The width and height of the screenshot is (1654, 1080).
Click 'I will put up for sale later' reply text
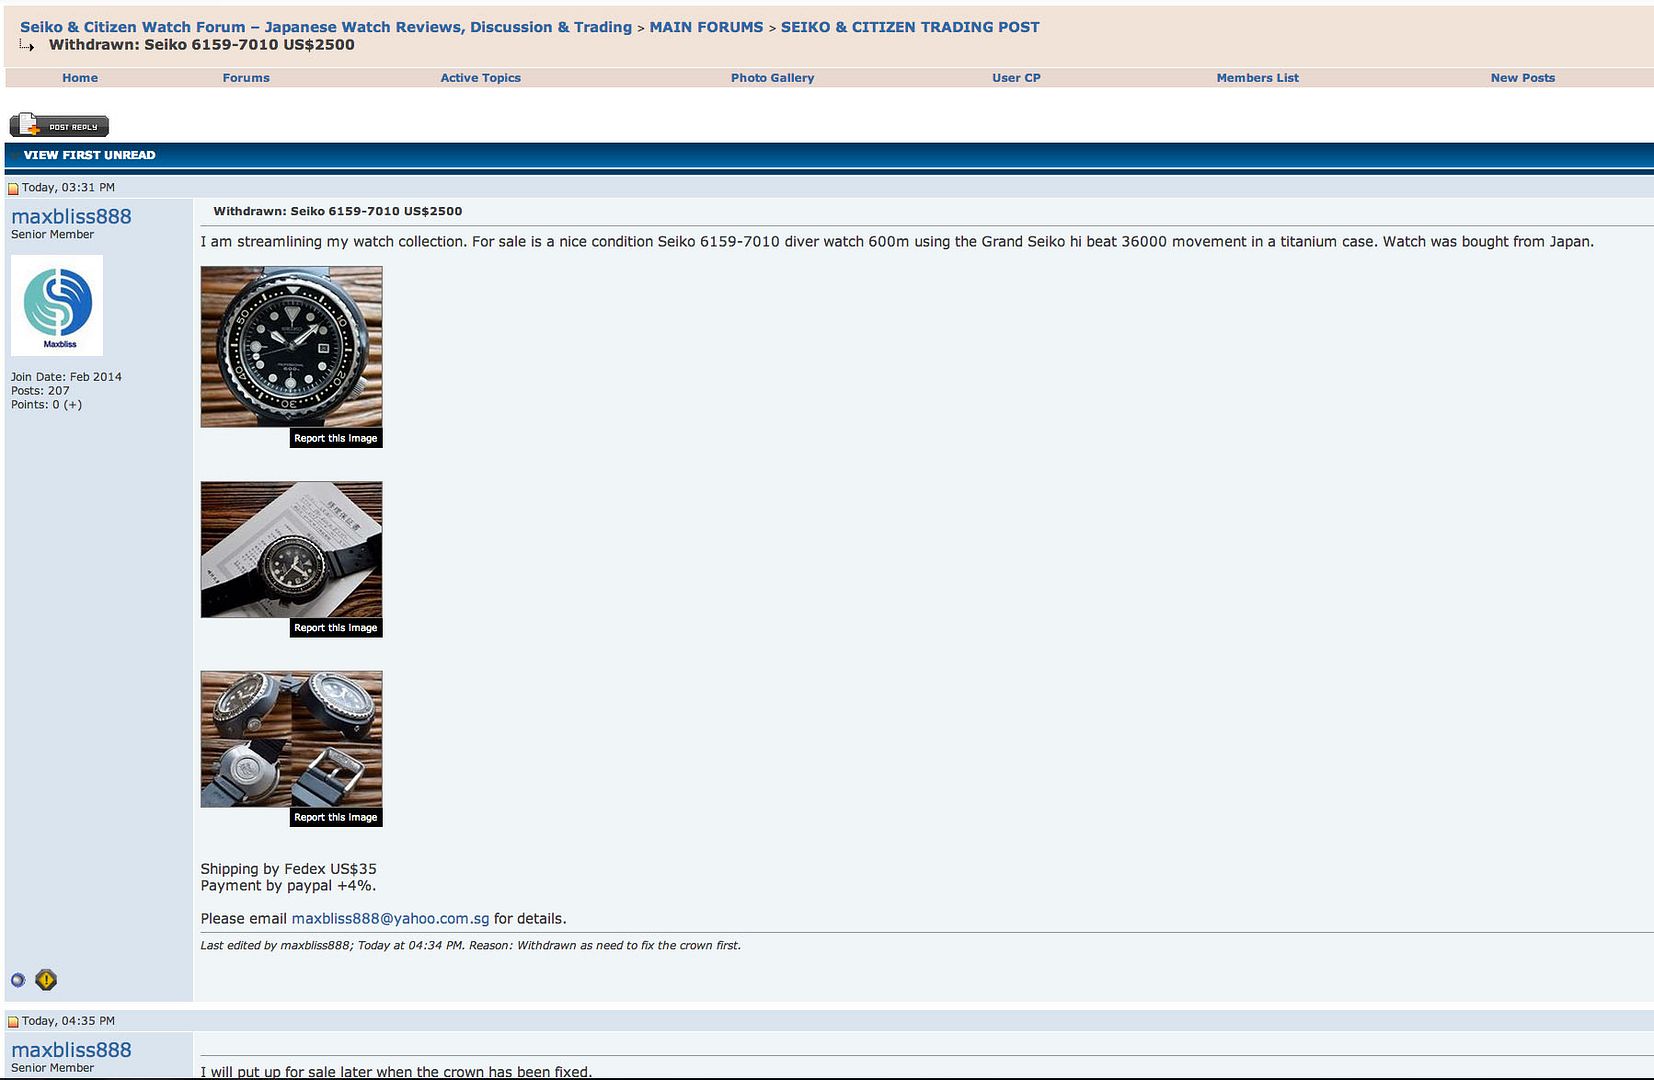(x=396, y=1071)
